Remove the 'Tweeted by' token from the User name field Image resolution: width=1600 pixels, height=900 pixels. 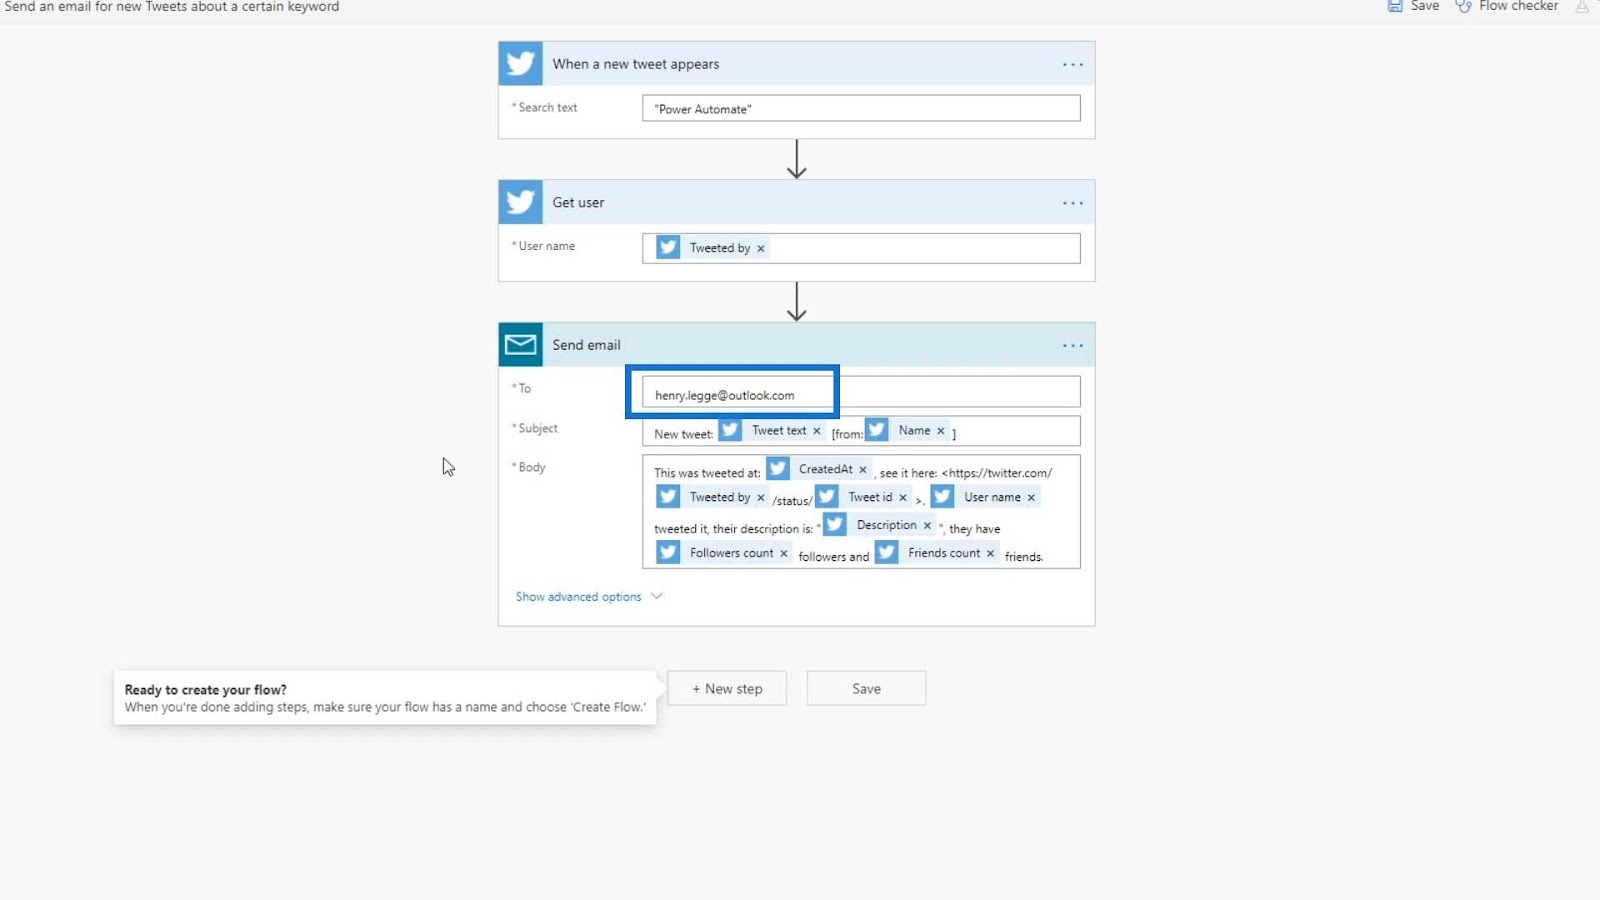[x=761, y=249]
